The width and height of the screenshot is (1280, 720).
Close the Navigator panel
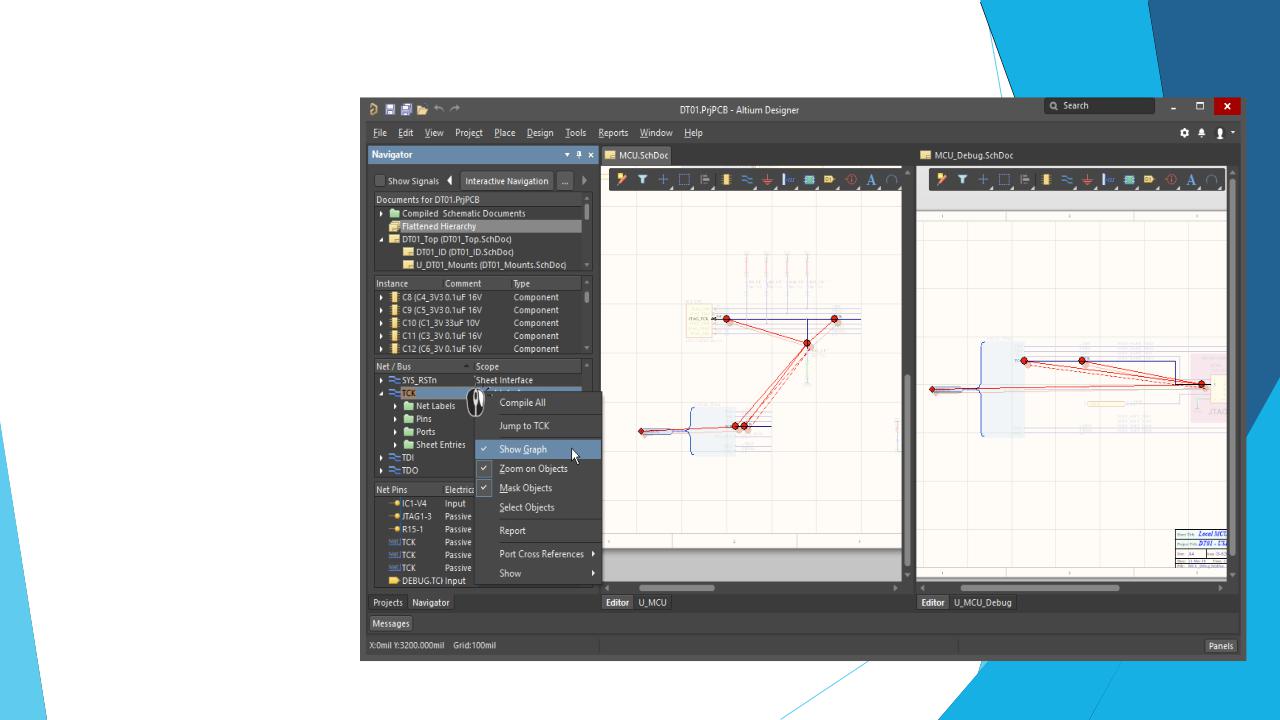(591, 155)
